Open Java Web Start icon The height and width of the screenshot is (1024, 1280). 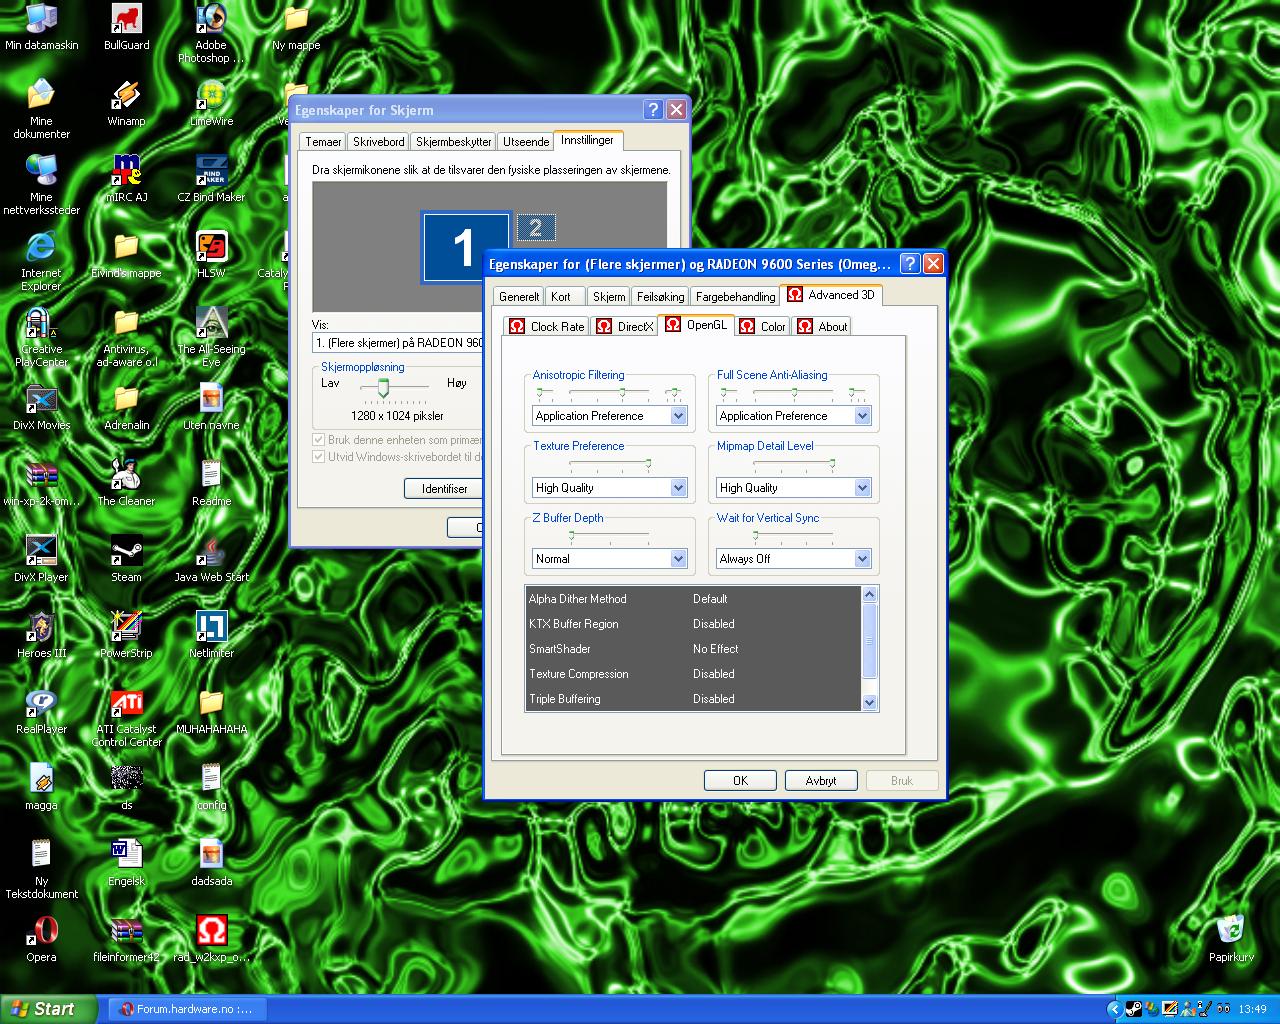tap(211, 559)
